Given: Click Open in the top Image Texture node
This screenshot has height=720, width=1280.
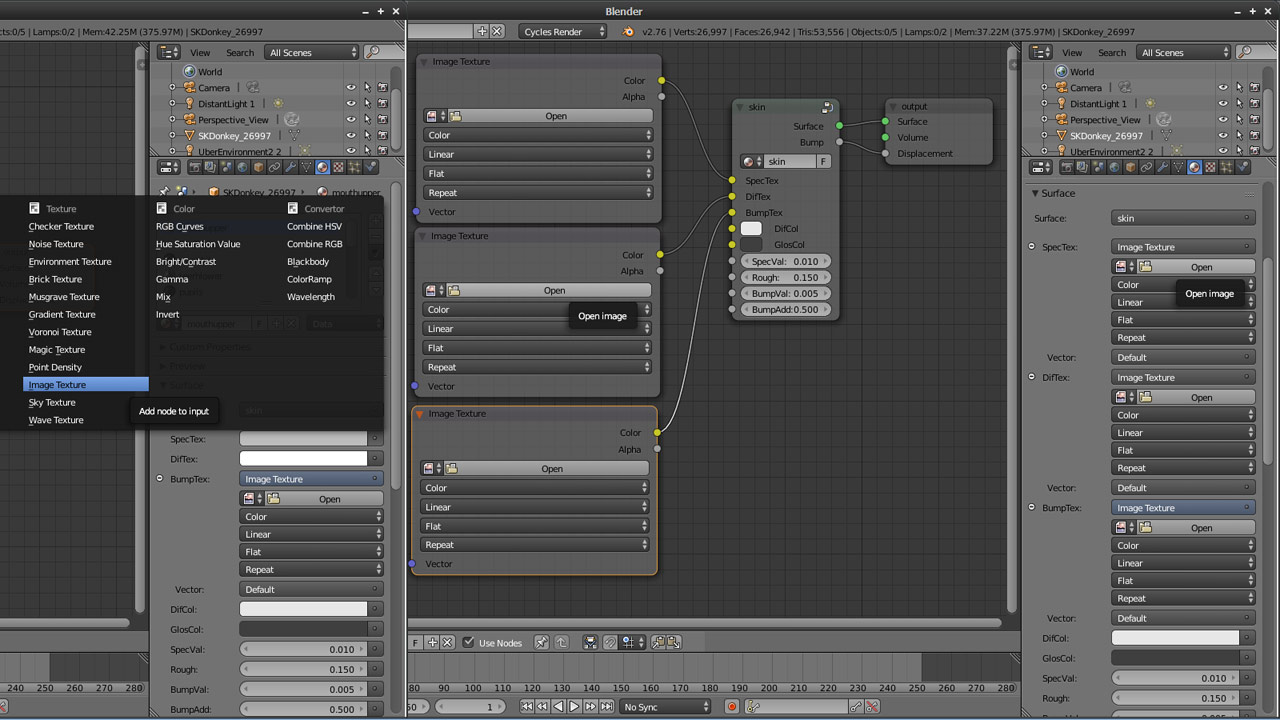Looking at the screenshot, I should tap(555, 116).
